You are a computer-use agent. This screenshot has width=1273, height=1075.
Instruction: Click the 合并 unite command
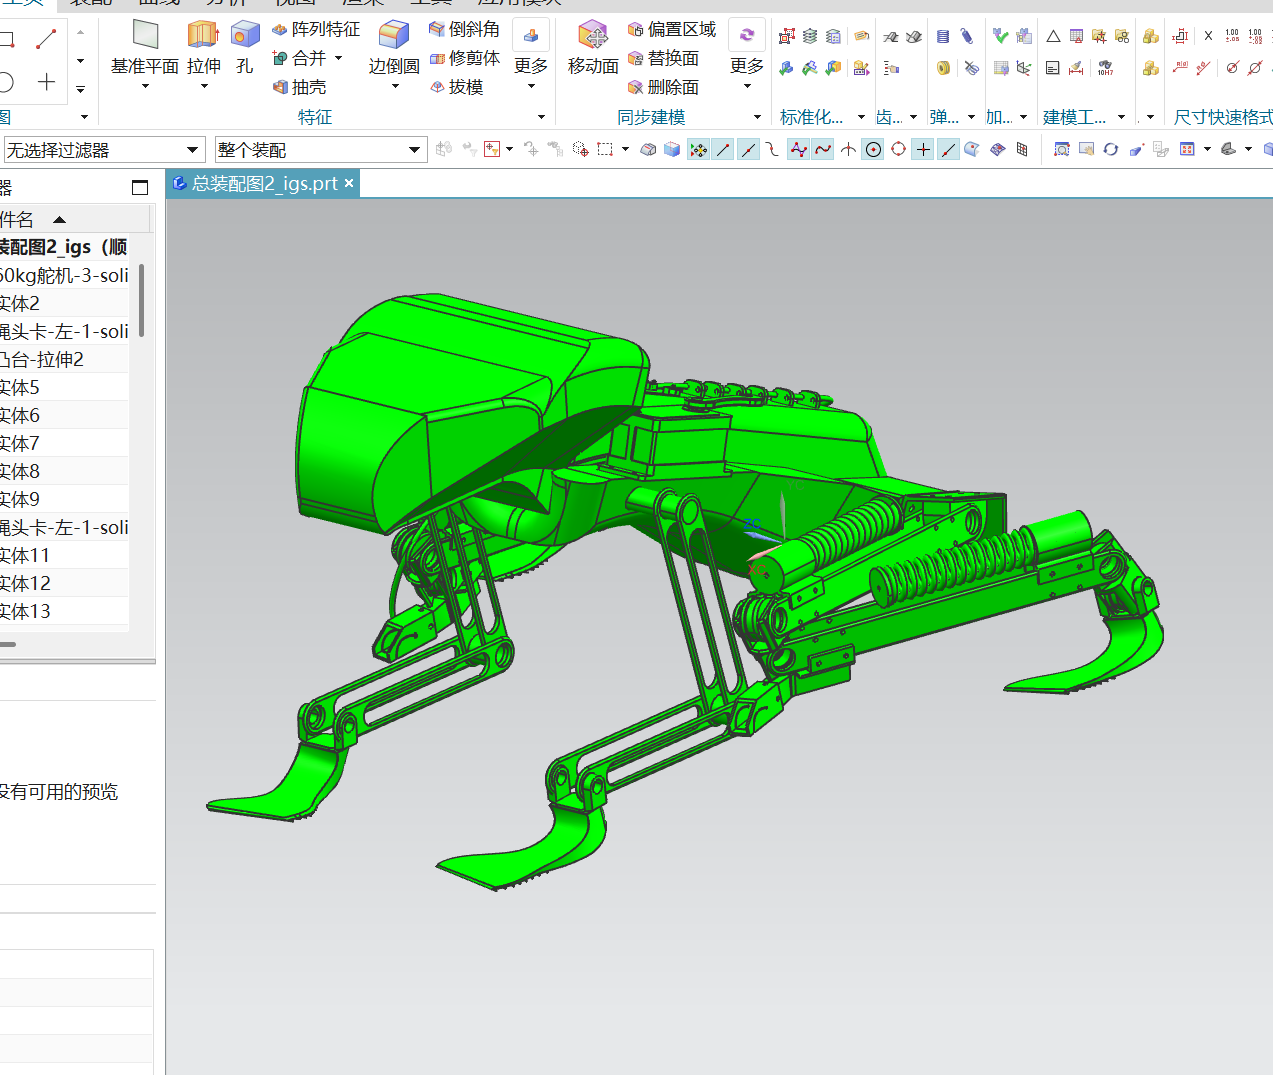300,58
